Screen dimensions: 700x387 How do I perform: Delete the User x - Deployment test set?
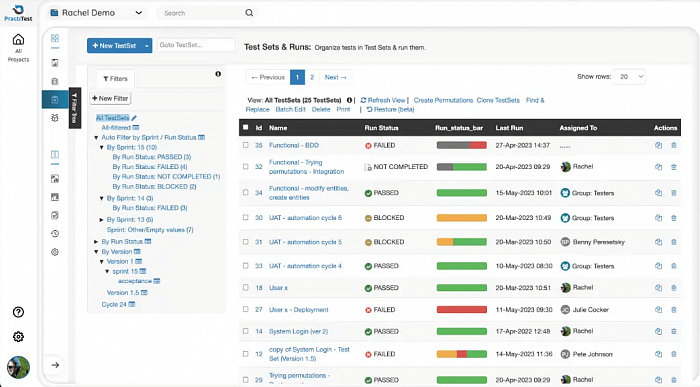click(x=674, y=310)
